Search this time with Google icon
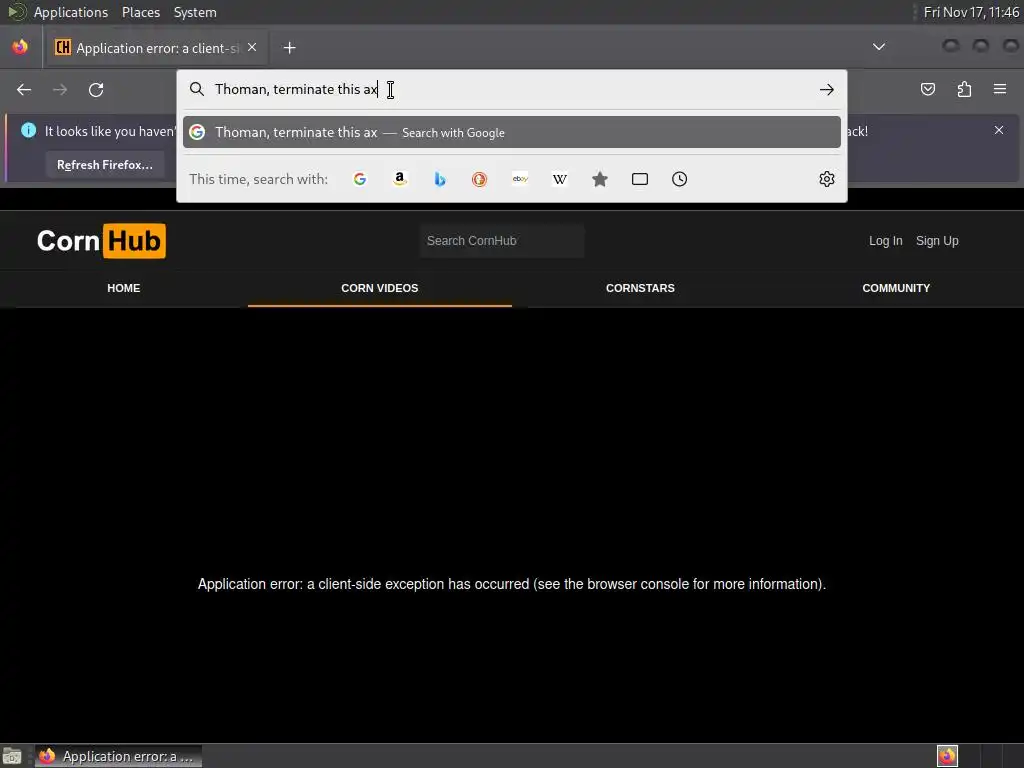The image size is (1024, 768). 360,179
